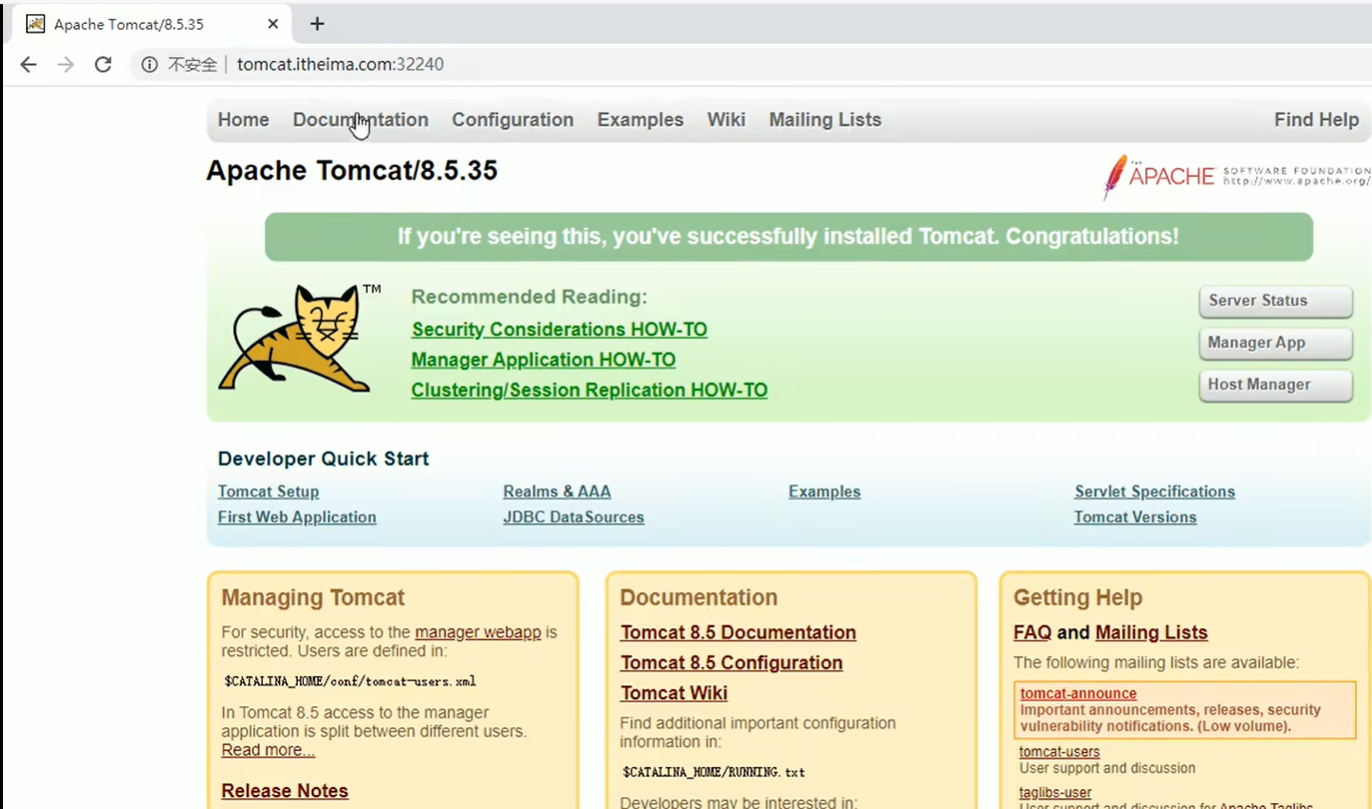Open Security Considerations HOW-TO link
The height and width of the screenshot is (809, 1372).
point(559,330)
